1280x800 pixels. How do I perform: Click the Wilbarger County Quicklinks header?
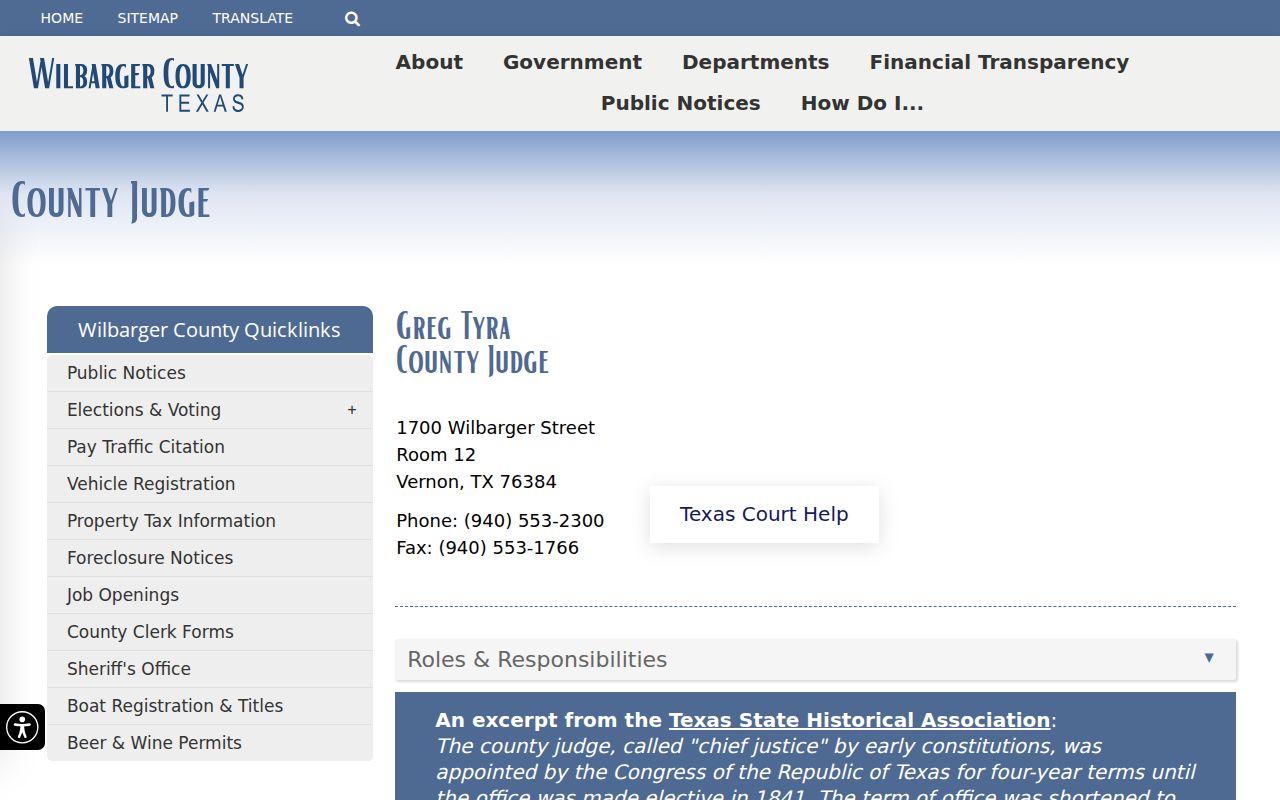(210, 330)
